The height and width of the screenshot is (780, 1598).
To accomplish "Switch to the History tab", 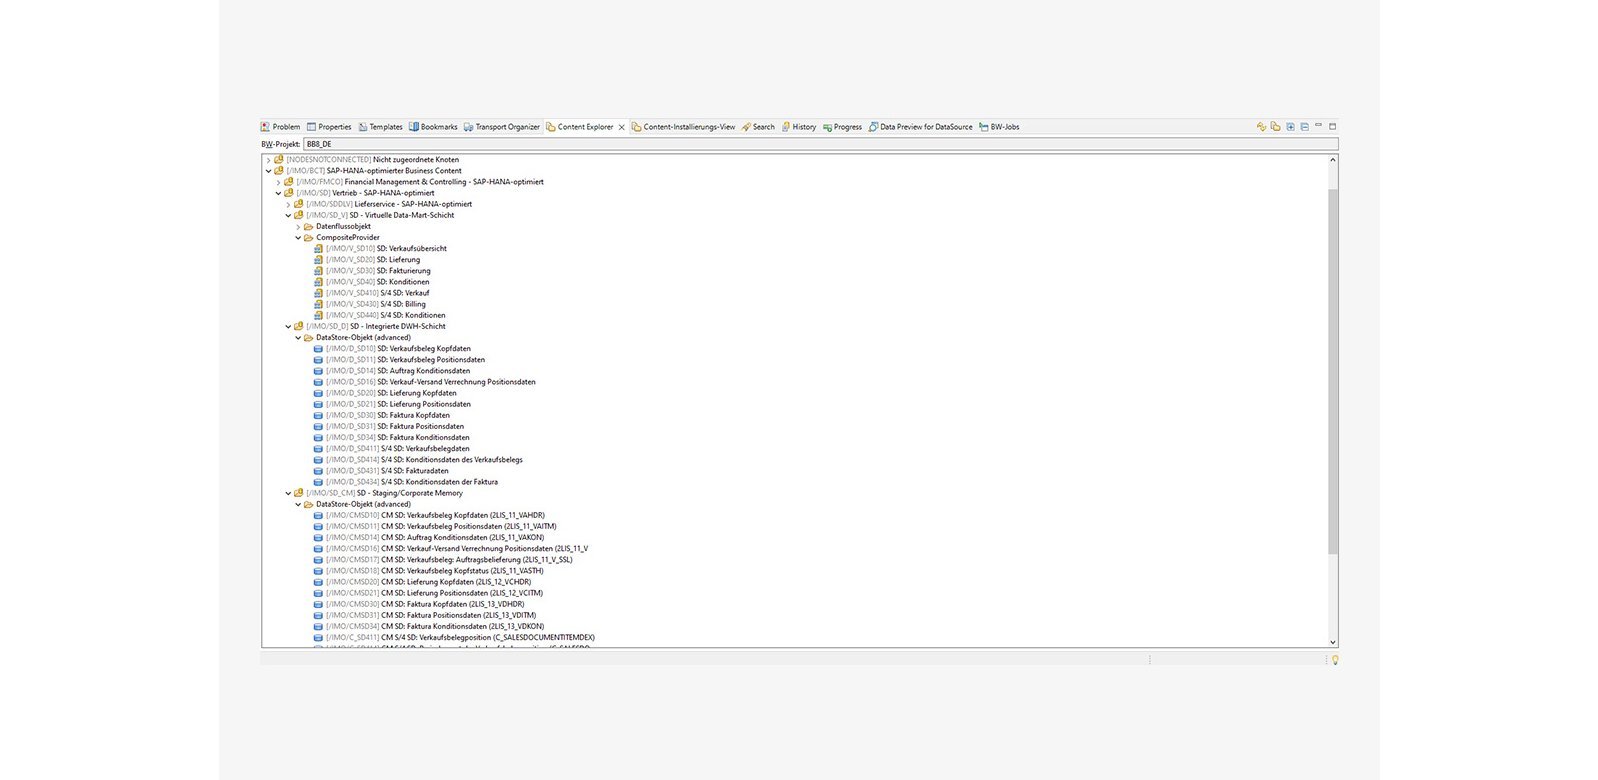I will [x=799, y=127].
